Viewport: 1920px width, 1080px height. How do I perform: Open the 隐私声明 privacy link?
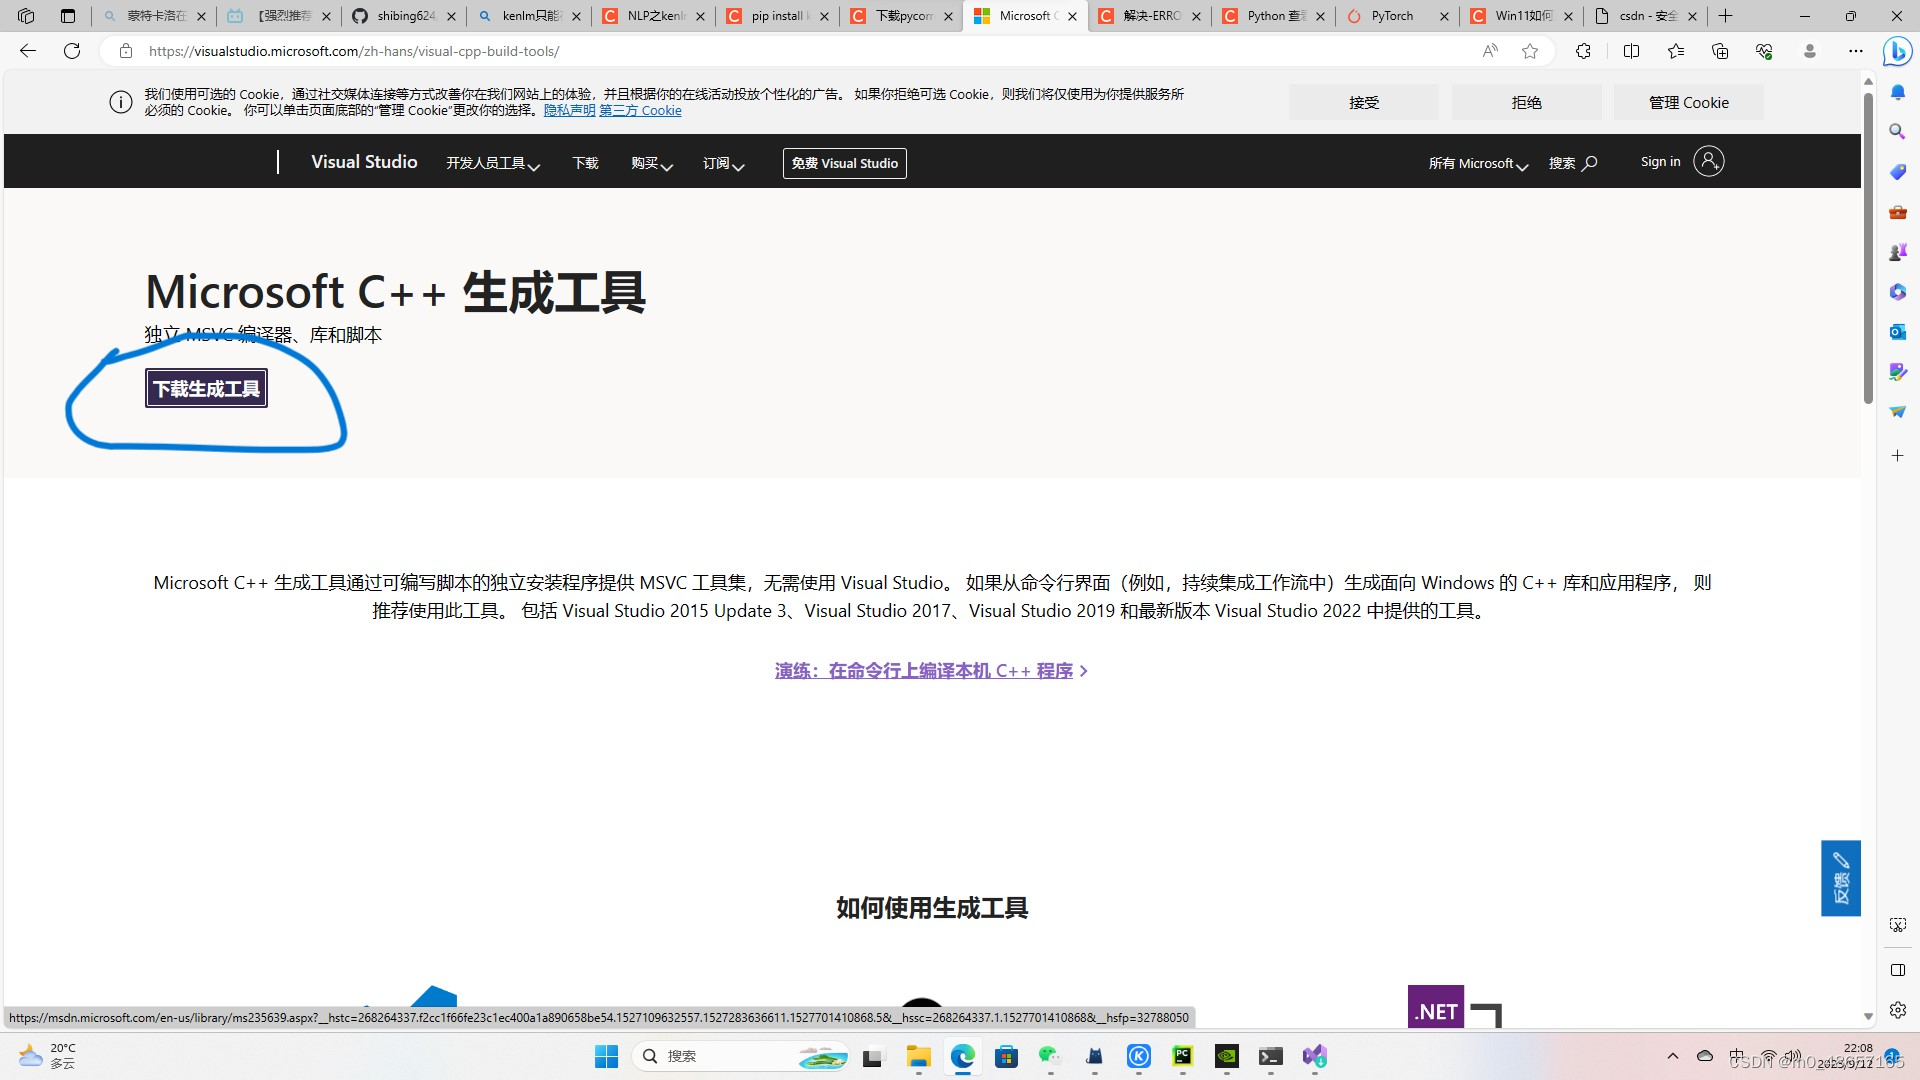click(x=569, y=110)
